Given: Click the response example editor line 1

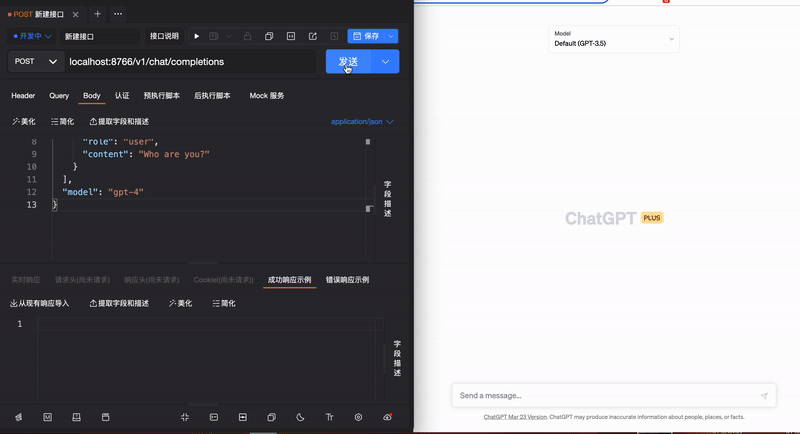Looking at the screenshot, I should [x=209, y=324].
